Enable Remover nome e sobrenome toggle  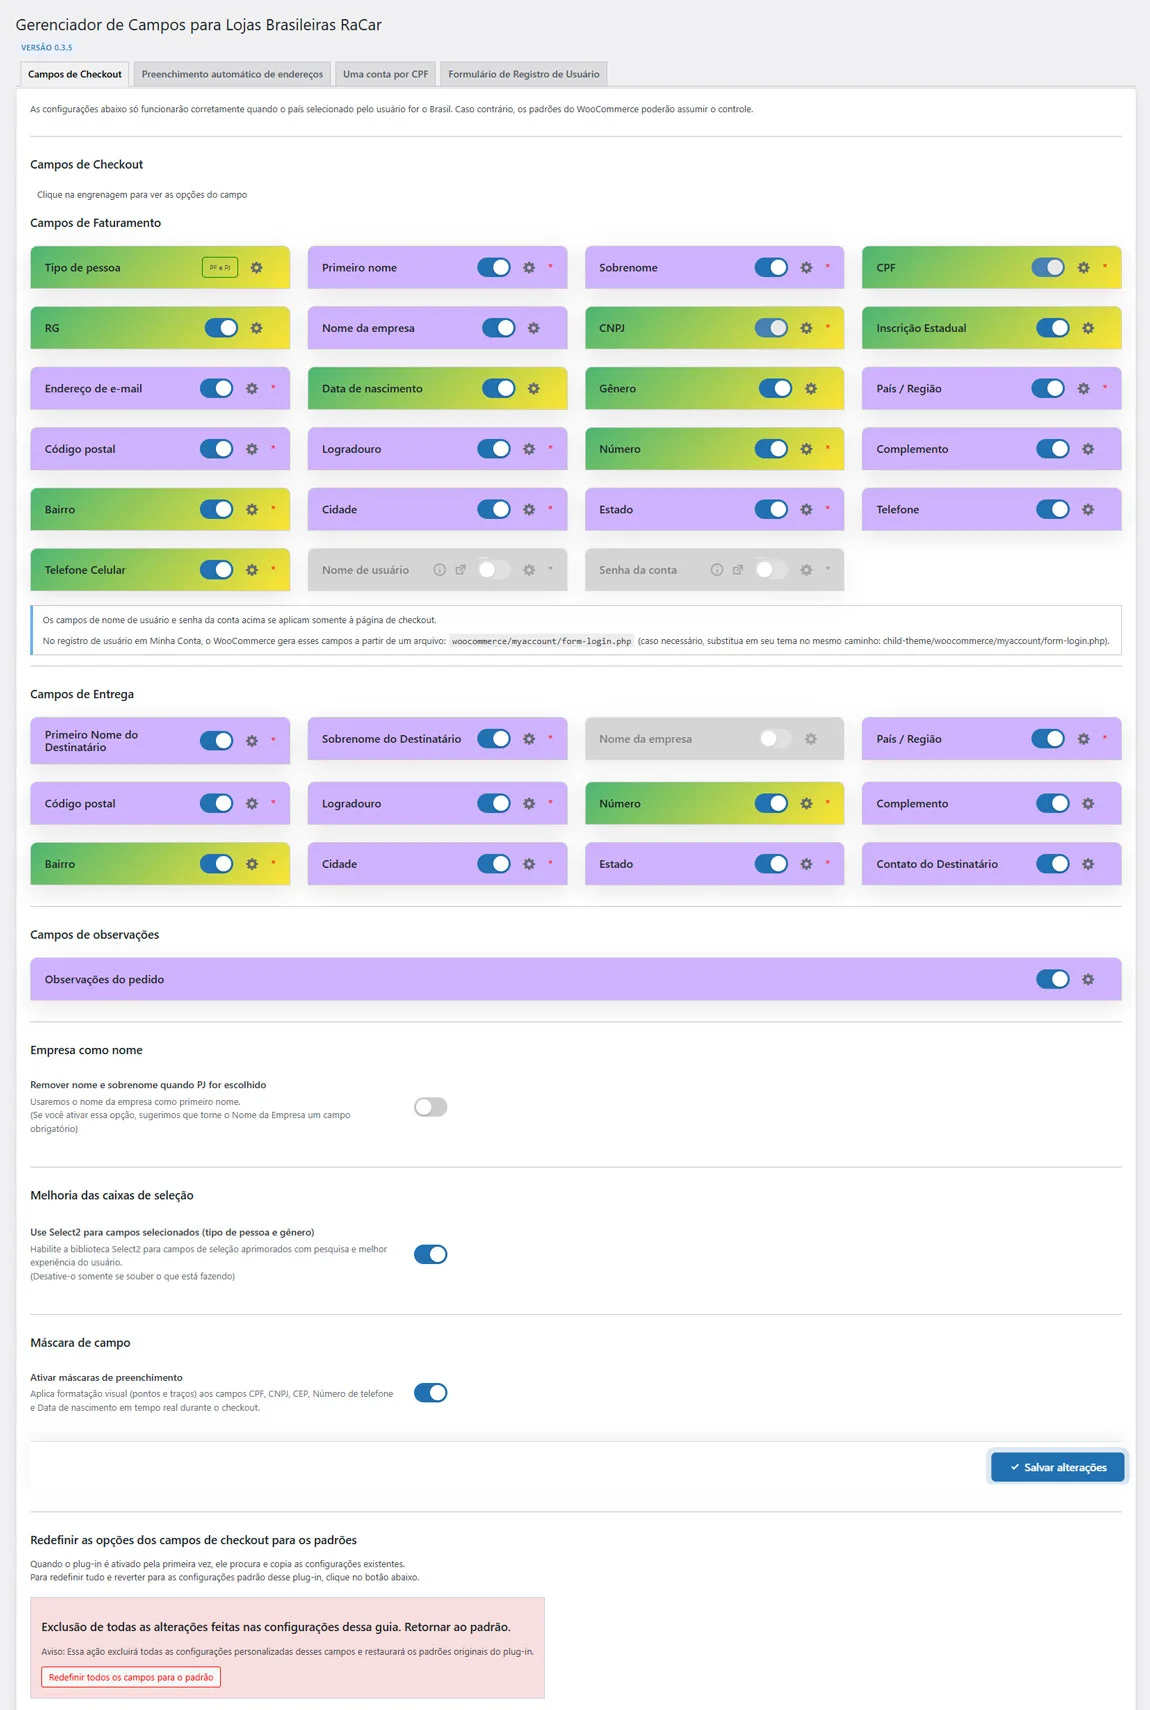pyautogui.click(x=431, y=1107)
